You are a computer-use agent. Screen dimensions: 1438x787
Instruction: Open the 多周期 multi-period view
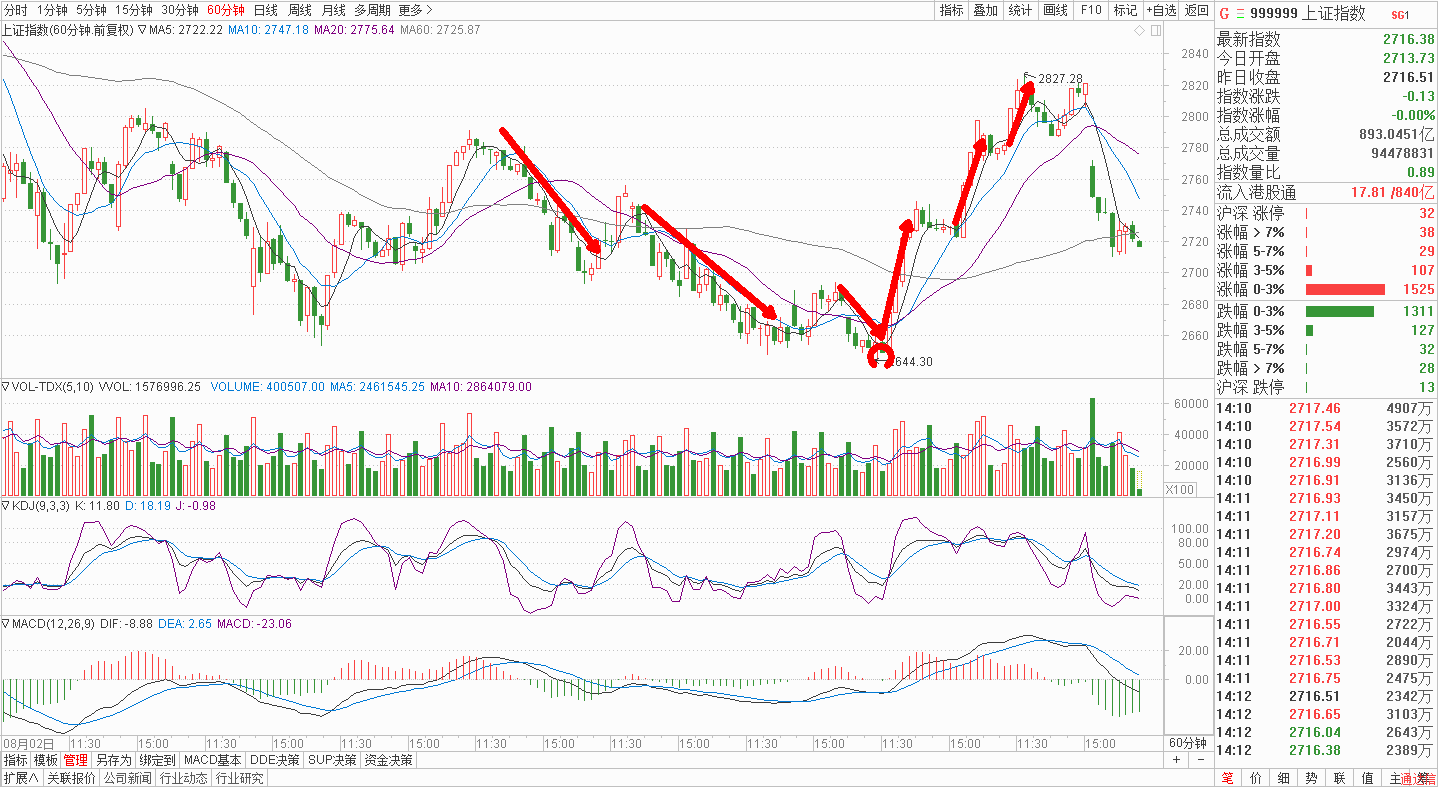coord(373,10)
